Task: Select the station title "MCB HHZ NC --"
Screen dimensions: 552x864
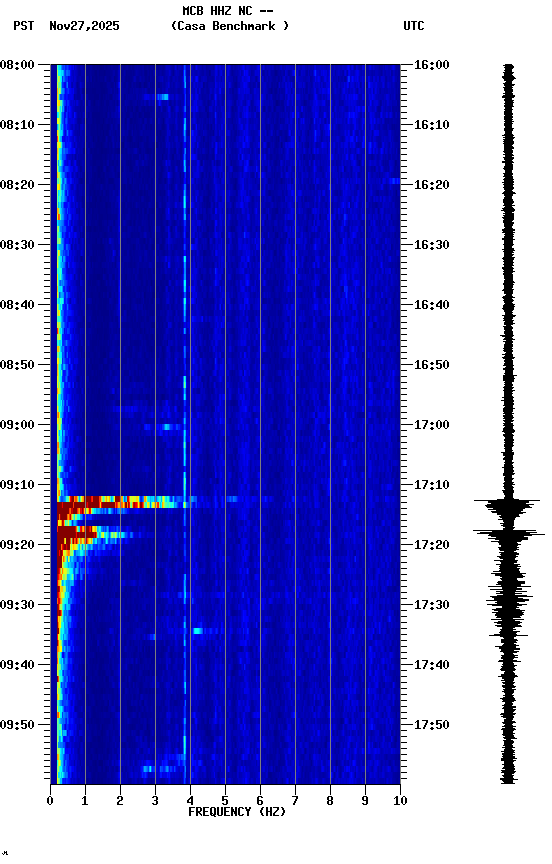Action: coord(228,10)
